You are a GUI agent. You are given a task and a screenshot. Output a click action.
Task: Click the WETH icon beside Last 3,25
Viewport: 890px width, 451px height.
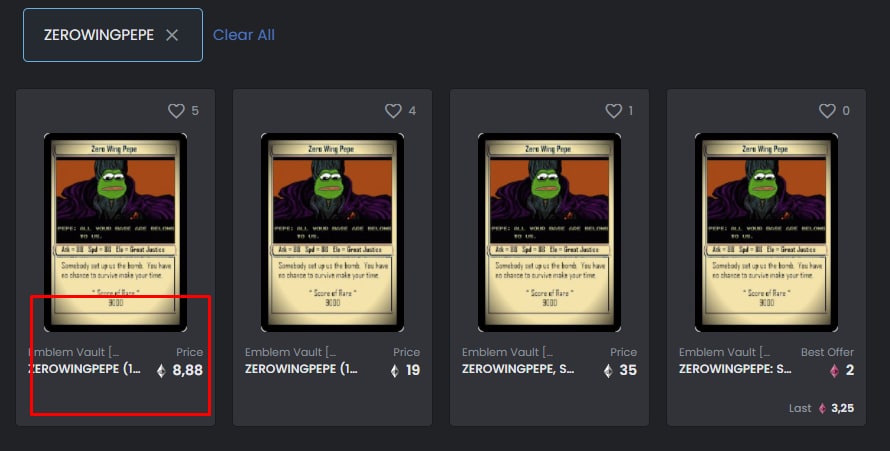pyautogui.click(x=822, y=408)
